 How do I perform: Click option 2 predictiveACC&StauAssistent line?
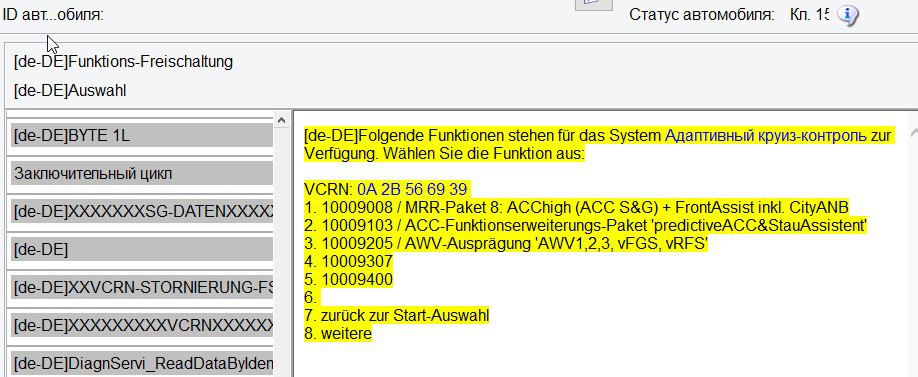585,226
